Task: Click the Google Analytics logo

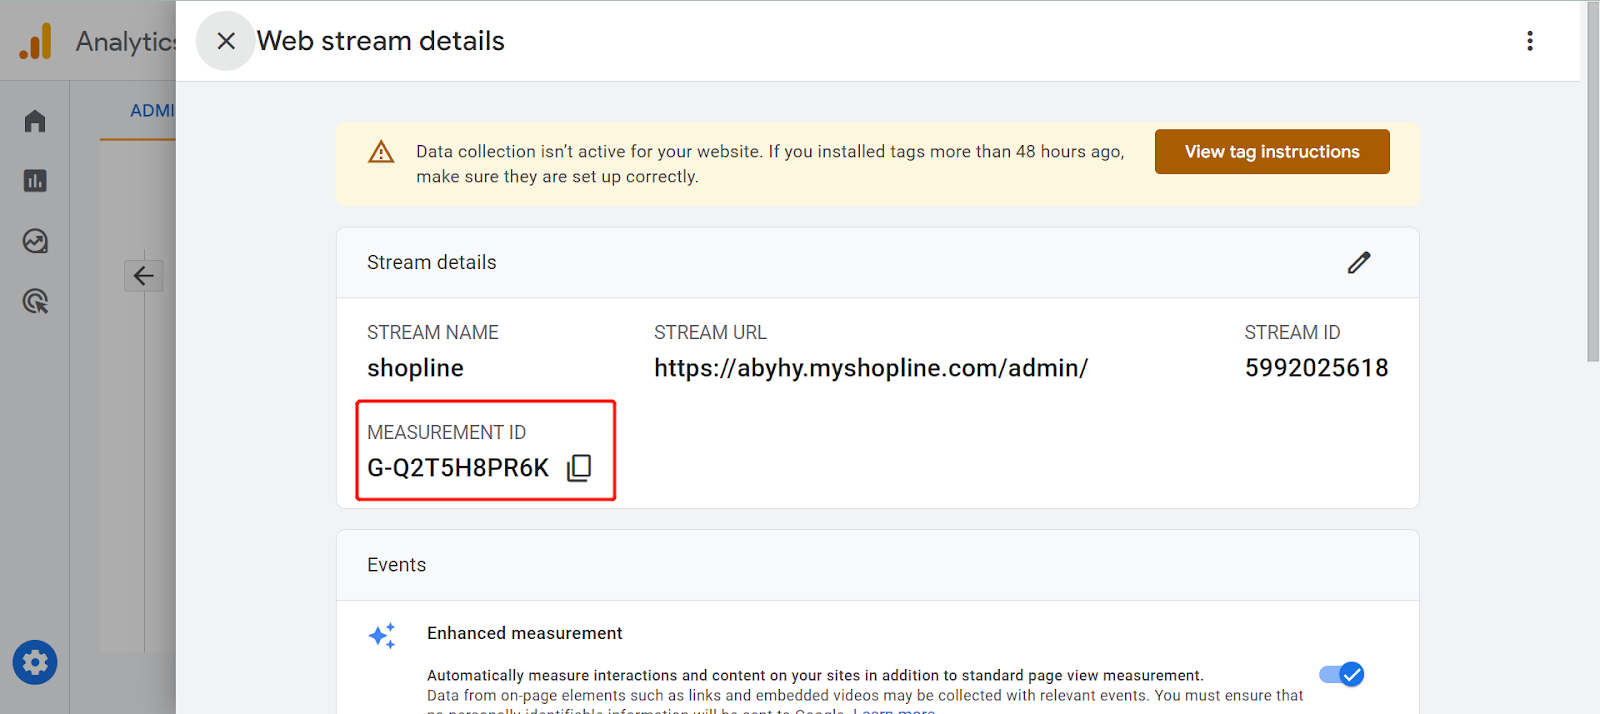Action: coord(36,42)
